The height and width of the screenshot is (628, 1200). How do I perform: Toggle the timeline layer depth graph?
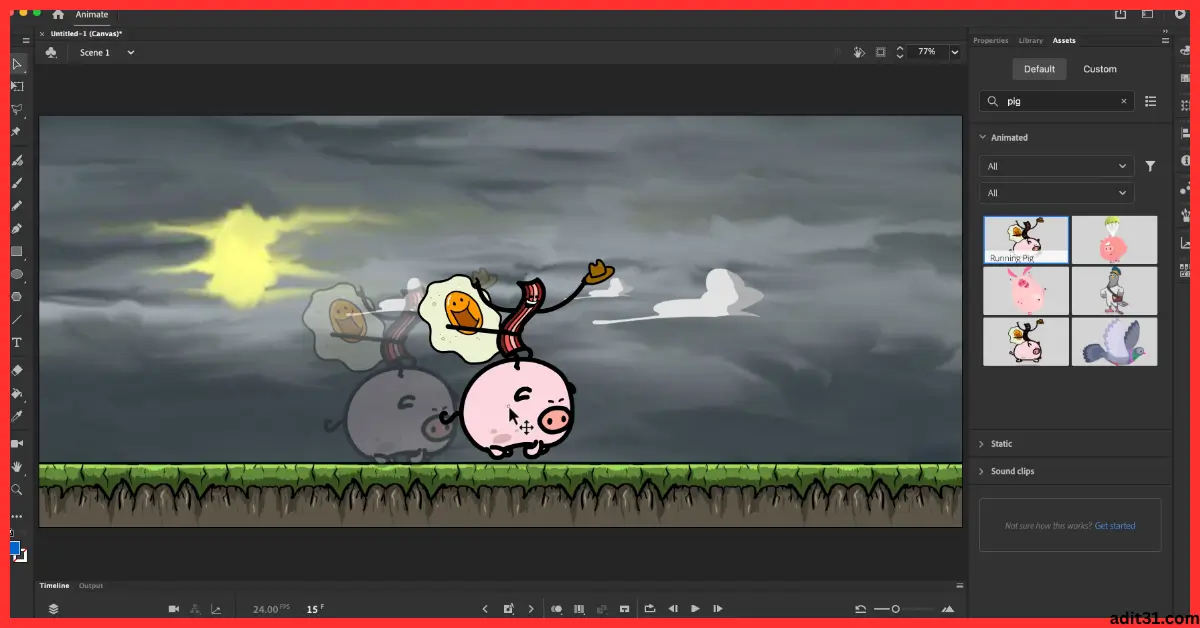click(216, 608)
